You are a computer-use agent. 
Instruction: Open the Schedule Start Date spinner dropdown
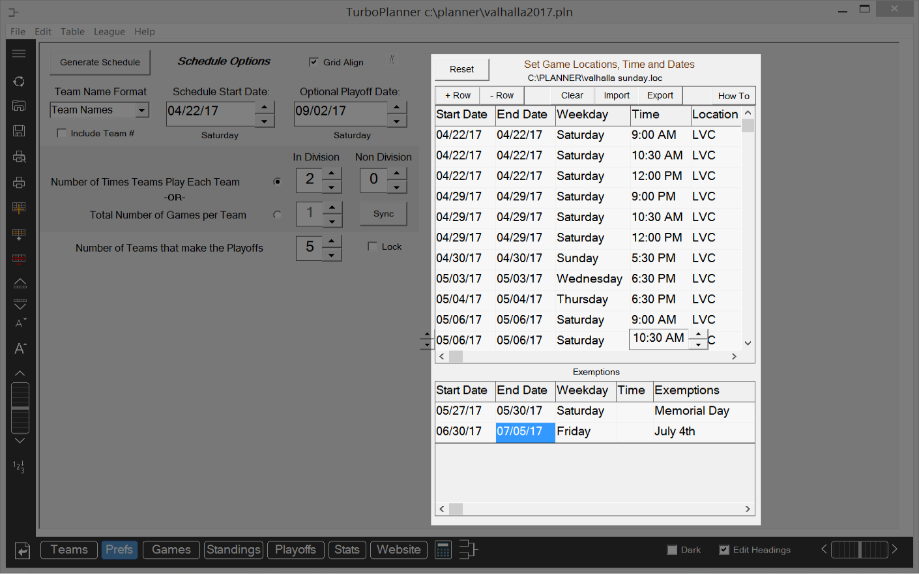click(264, 121)
